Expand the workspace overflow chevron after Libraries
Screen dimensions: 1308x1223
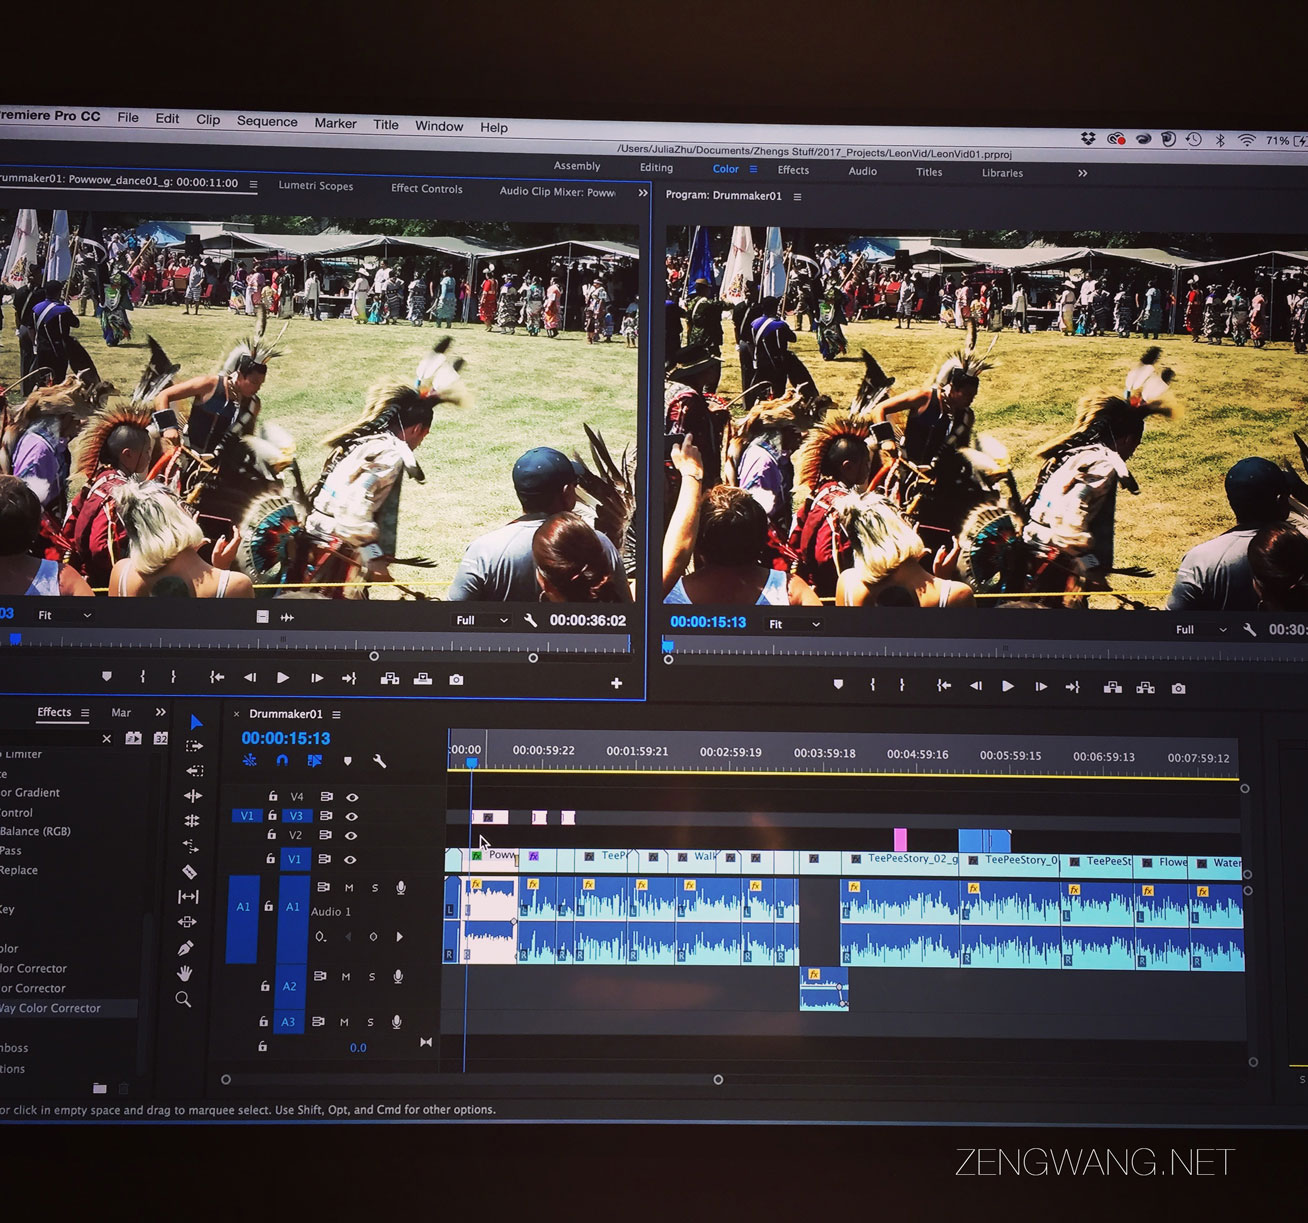coord(1082,173)
